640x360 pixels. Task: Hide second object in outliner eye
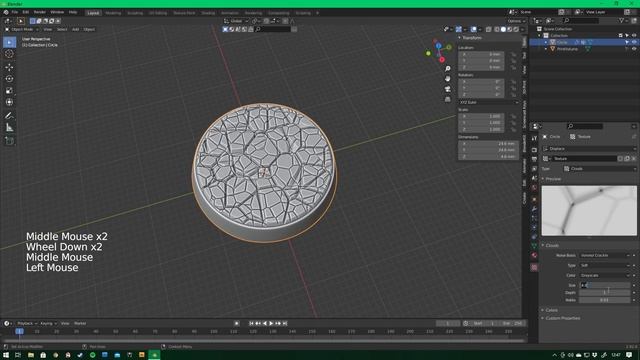(x=634, y=49)
